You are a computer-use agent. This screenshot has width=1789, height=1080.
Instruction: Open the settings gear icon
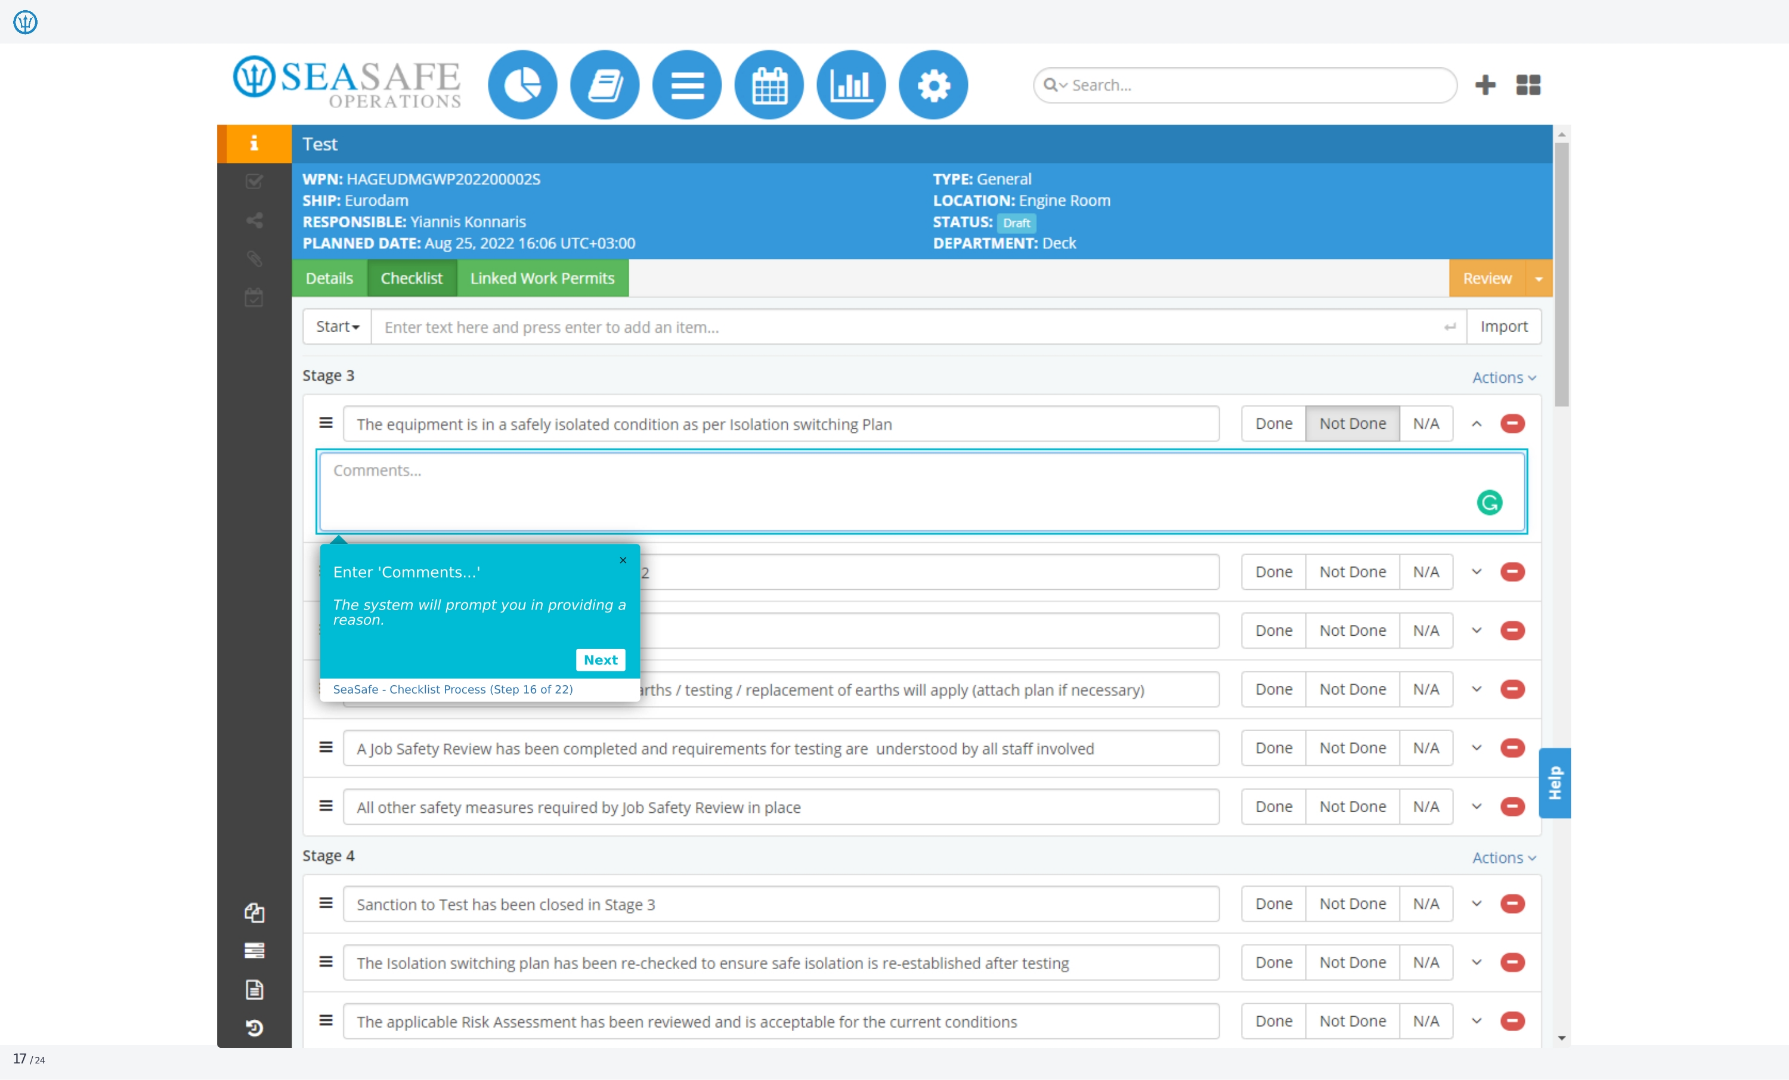[x=933, y=85]
